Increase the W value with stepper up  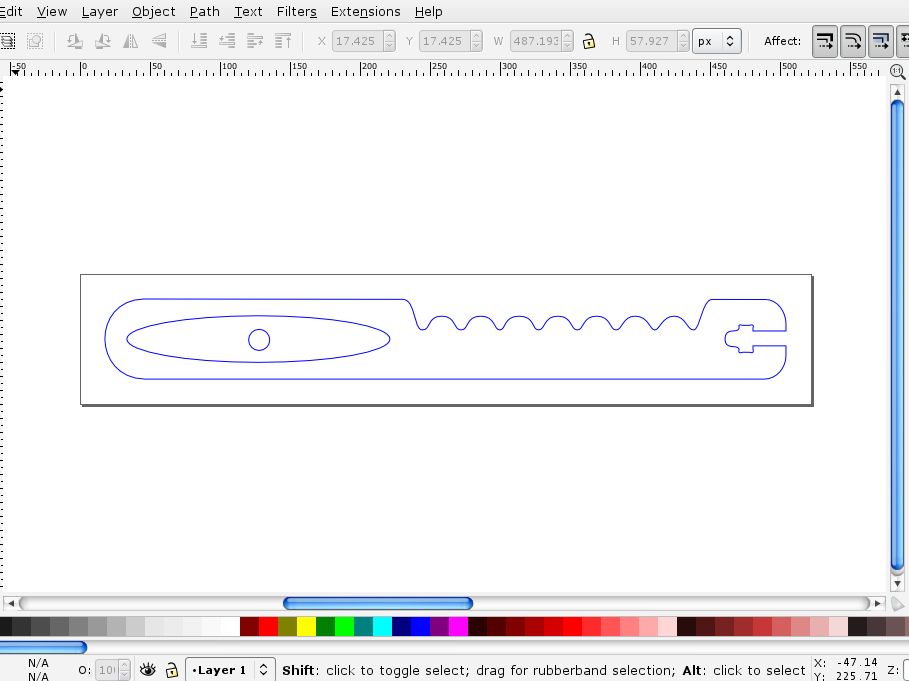tap(568, 36)
